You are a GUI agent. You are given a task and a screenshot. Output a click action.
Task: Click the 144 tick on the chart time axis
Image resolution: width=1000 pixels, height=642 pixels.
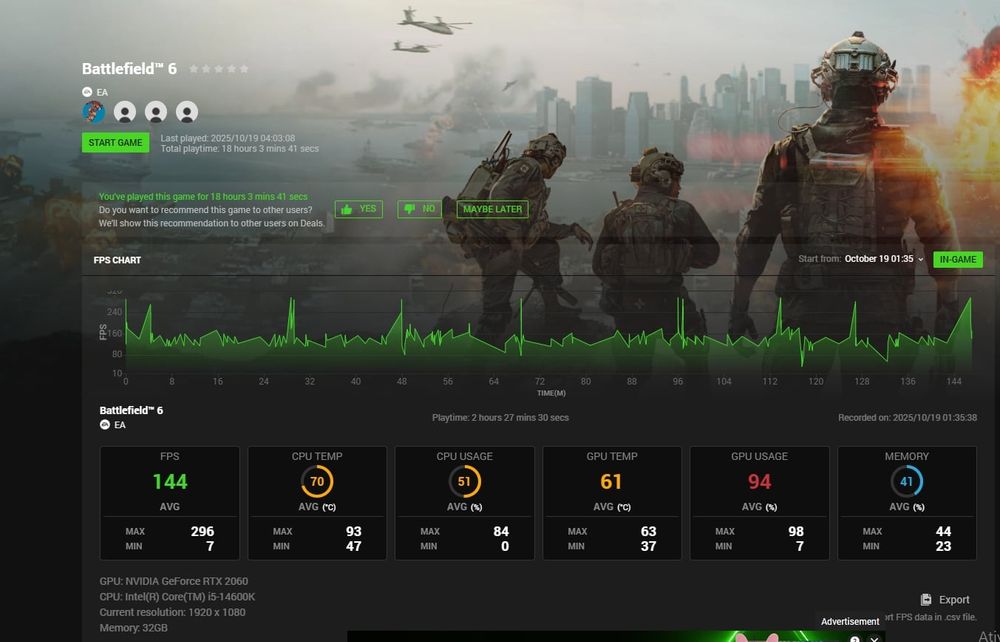(953, 381)
